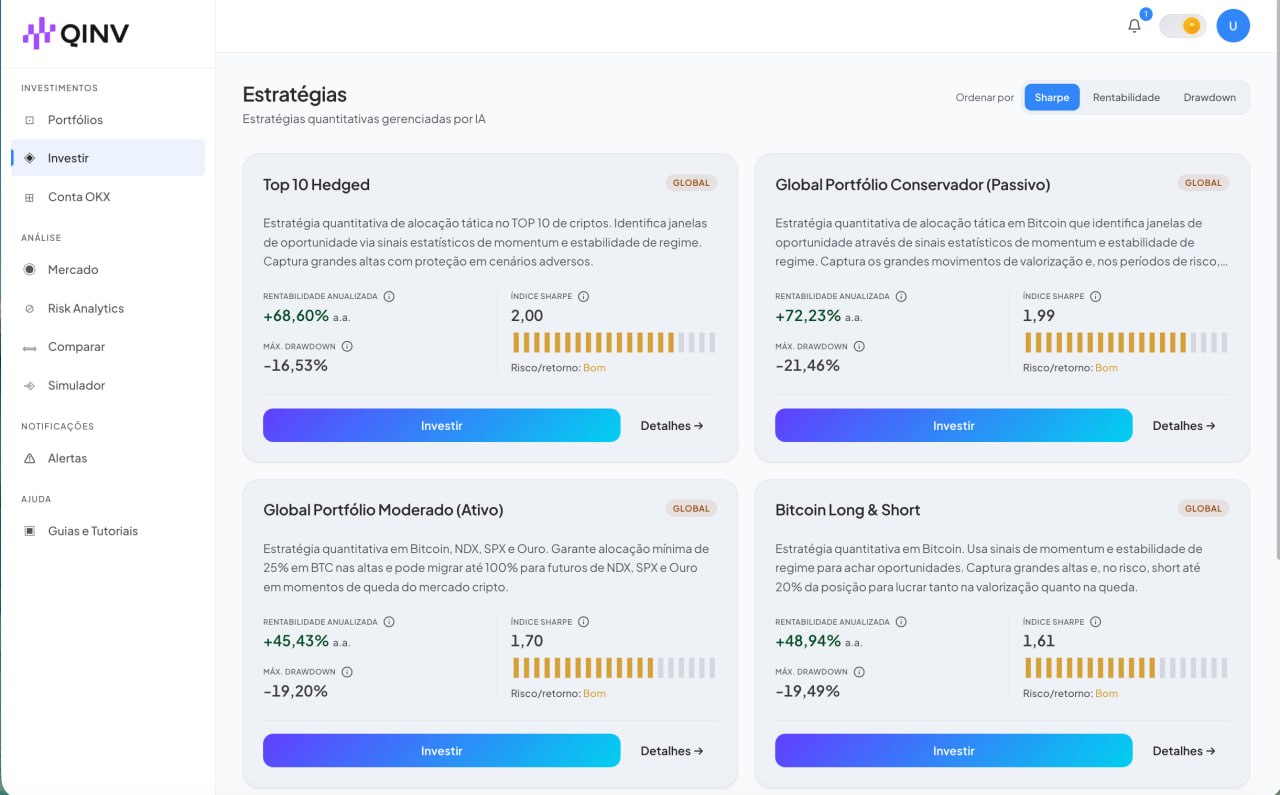Click Máx. Drawdown info icon on Bitcoin Long & Short
The width and height of the screenshot is (1280, 795).
(859, 672)
